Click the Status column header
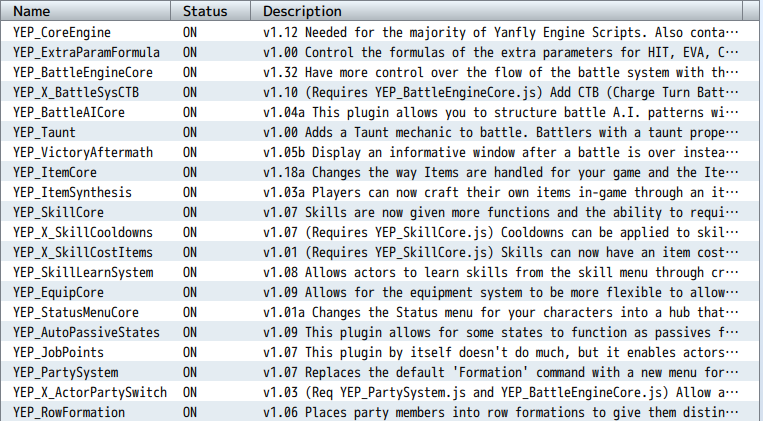This screenshot has width=763, height=421. [x=210, y=11]
